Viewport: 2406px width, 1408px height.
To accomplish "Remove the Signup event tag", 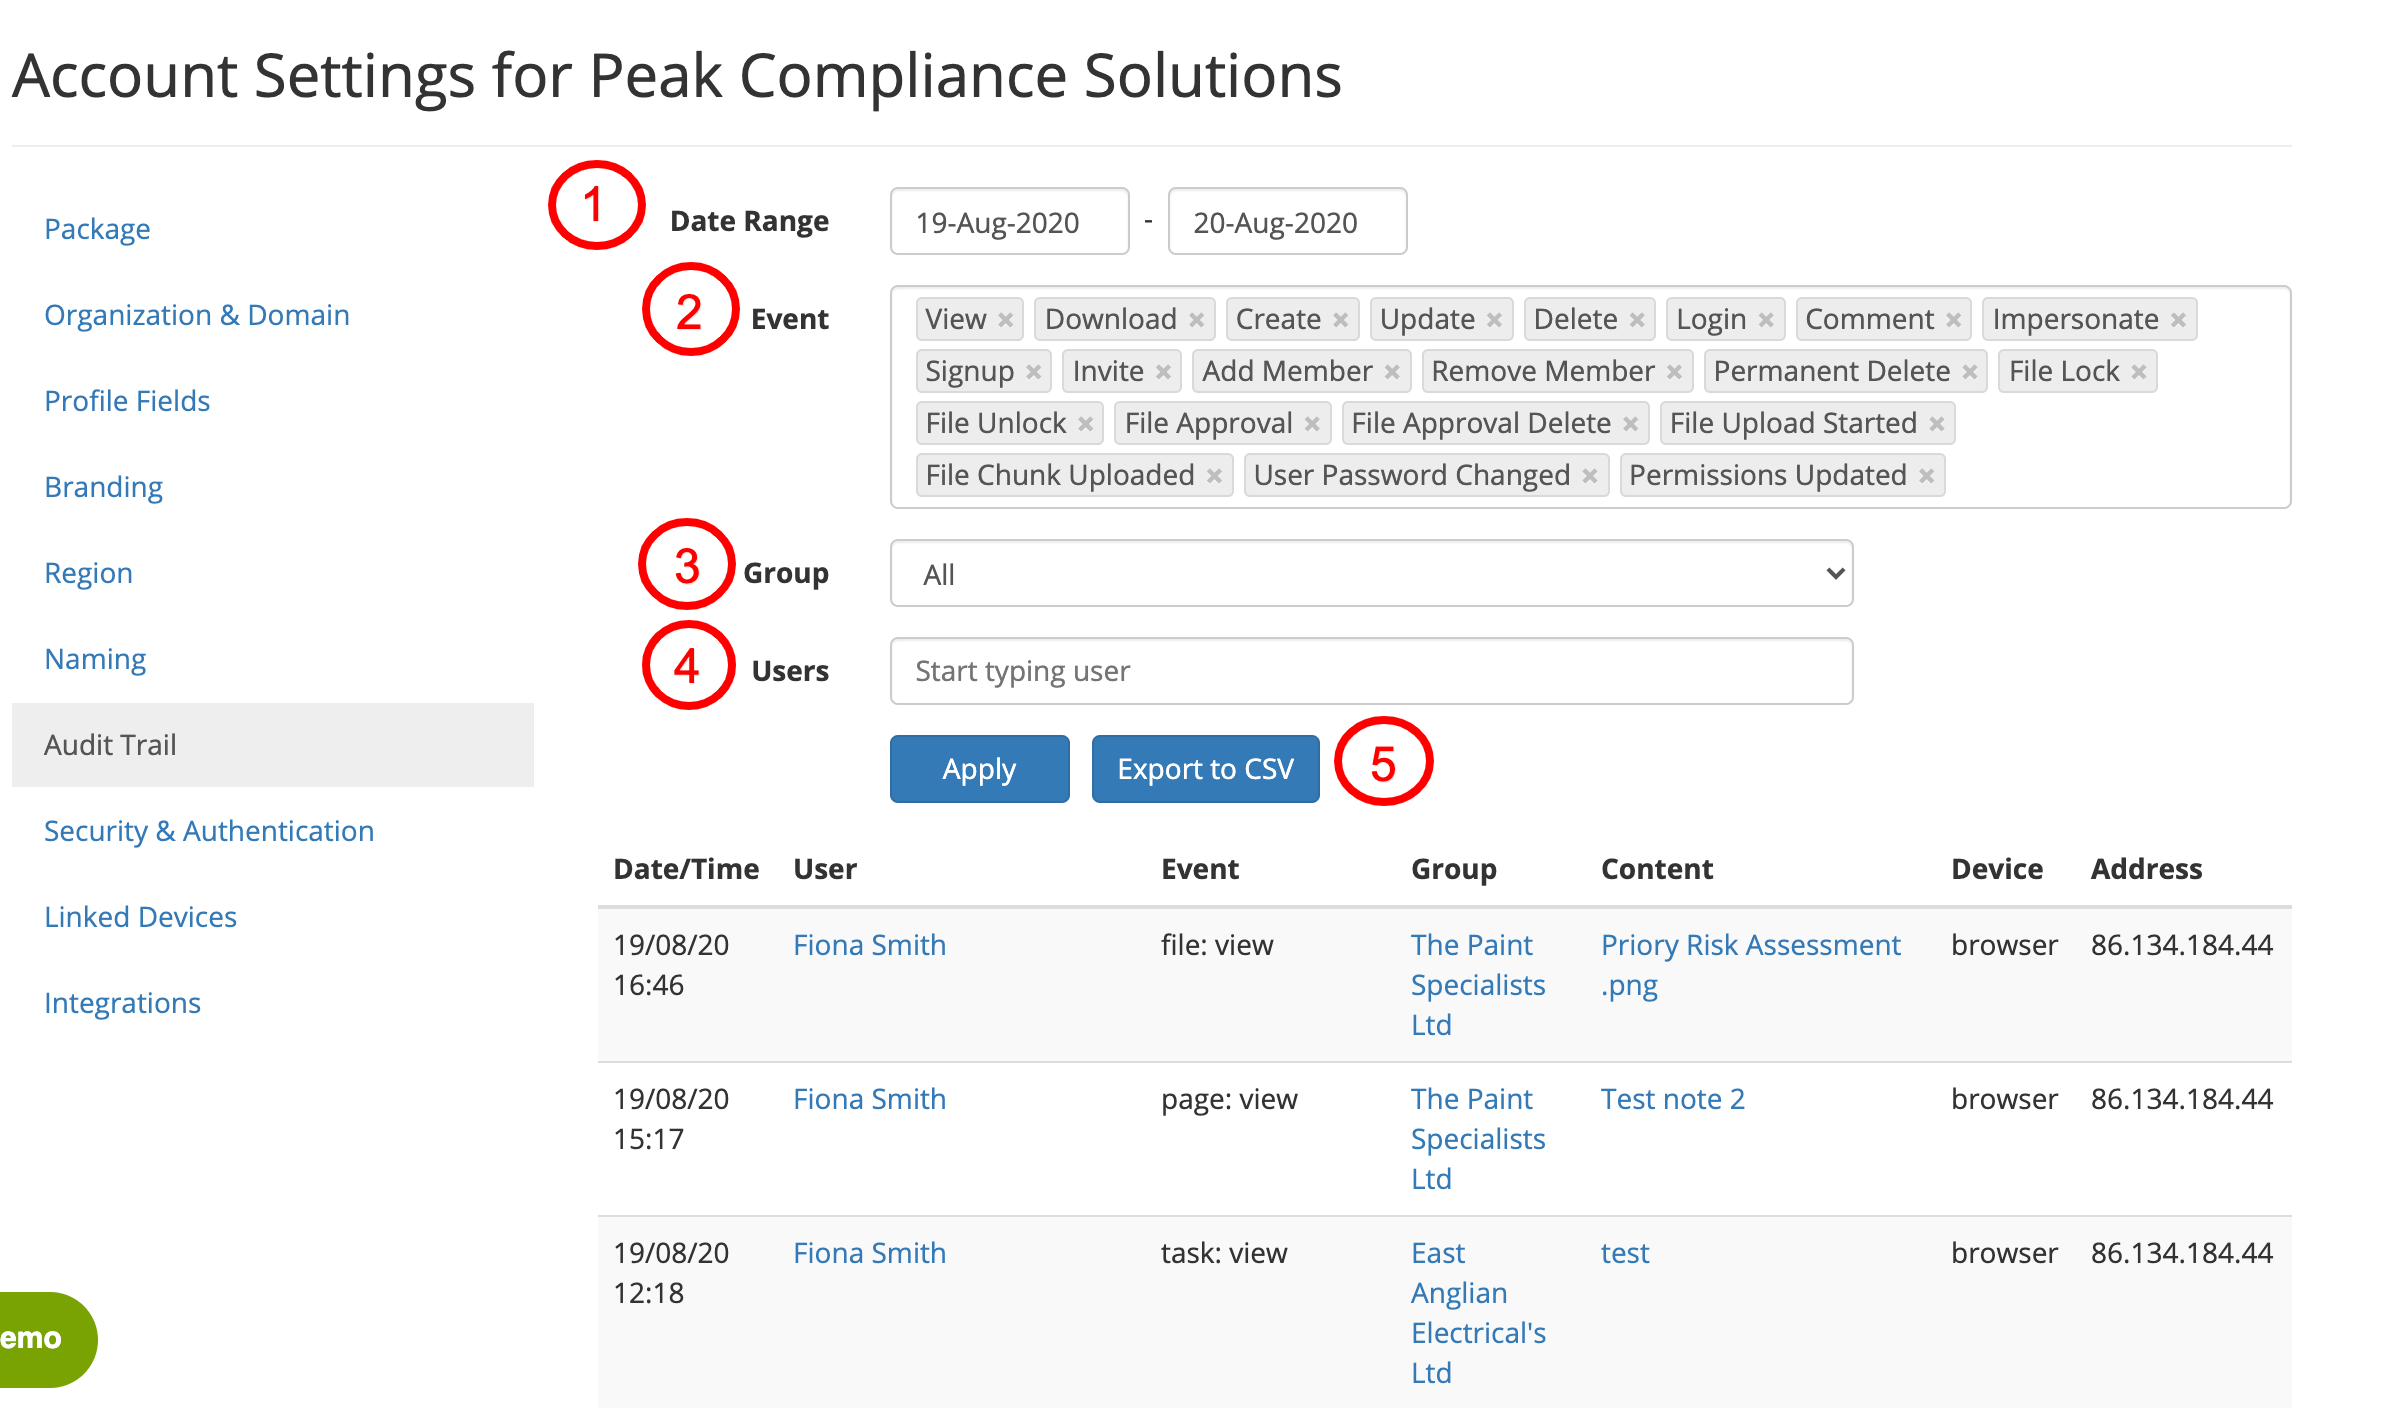I will [1034, 372].
